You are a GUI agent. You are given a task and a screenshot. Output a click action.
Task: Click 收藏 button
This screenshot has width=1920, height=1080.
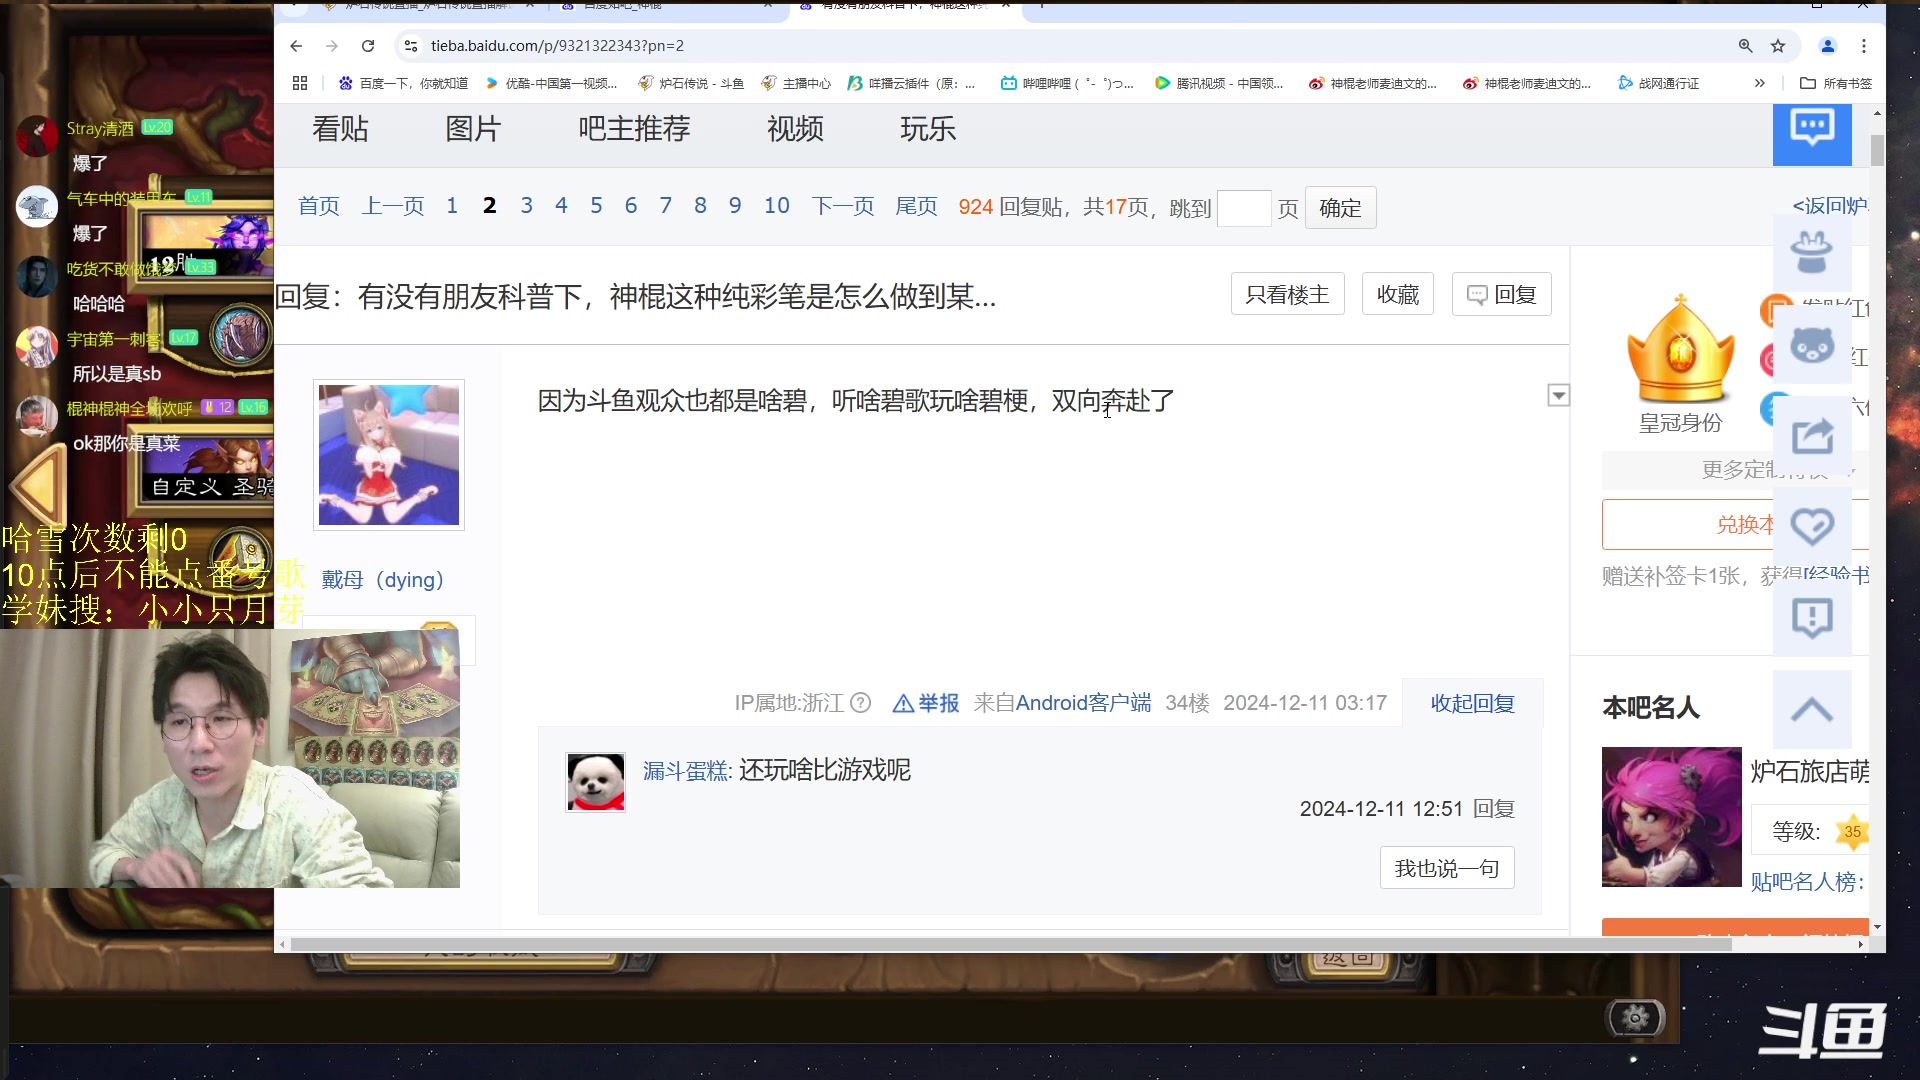coord(1398,295)
